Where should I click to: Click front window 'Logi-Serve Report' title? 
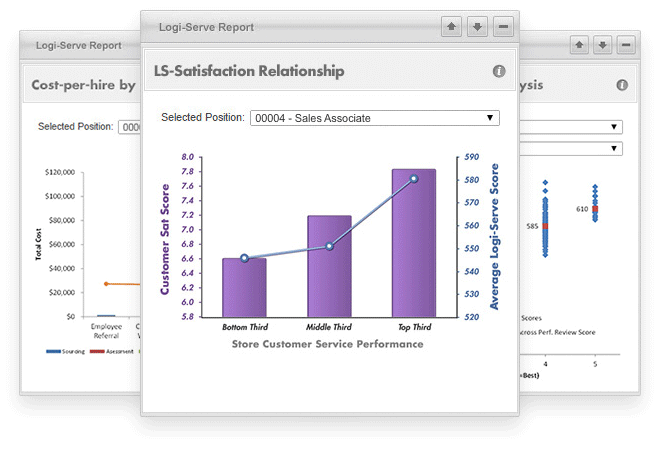point(206,27)
